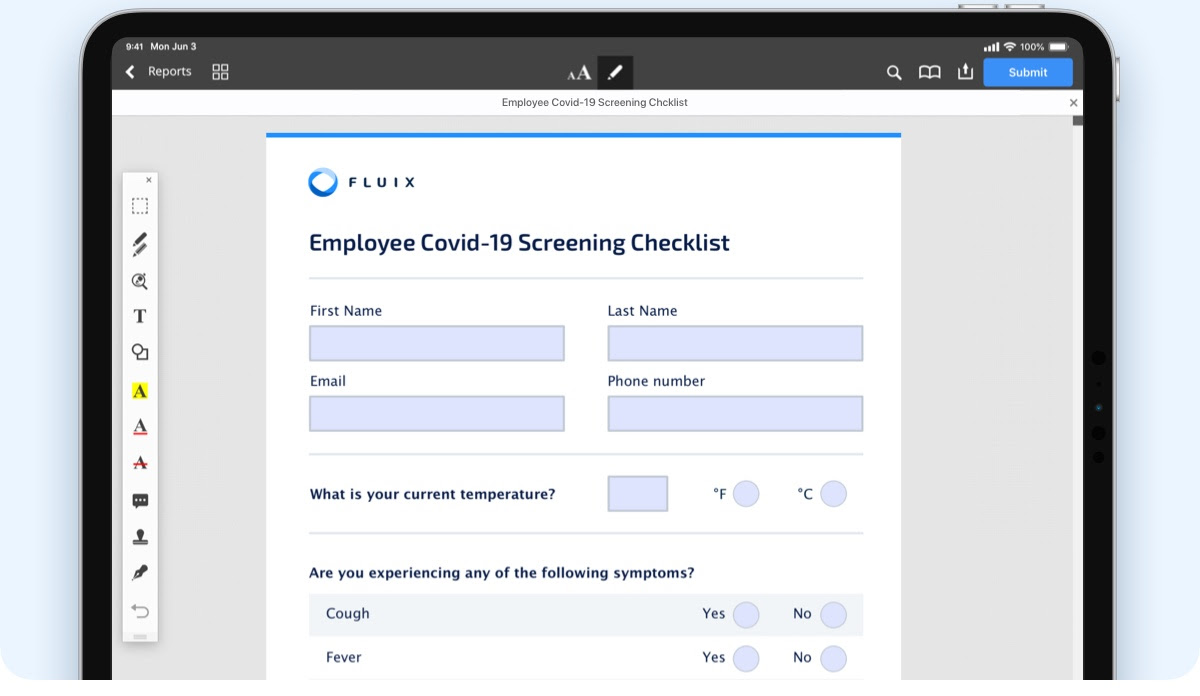1200x696 pixels.
Task: Select the pen drawing tool
Action: [140, 244]
